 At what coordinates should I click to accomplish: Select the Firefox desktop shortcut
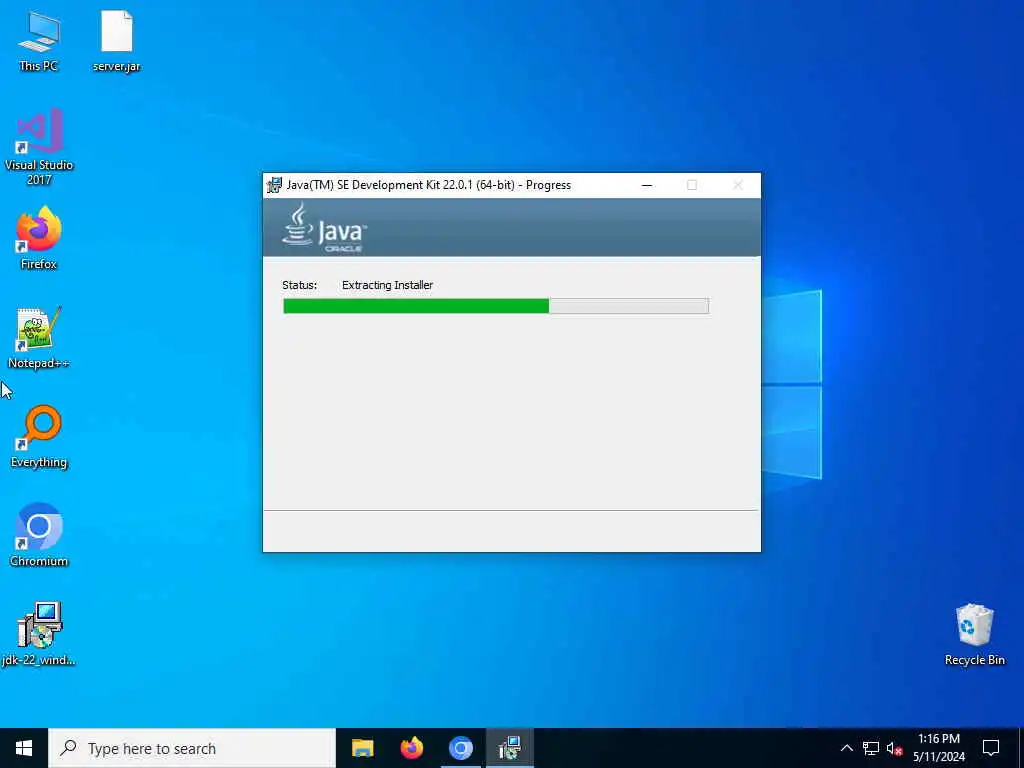pyautogui.click(x=39, y=238)
